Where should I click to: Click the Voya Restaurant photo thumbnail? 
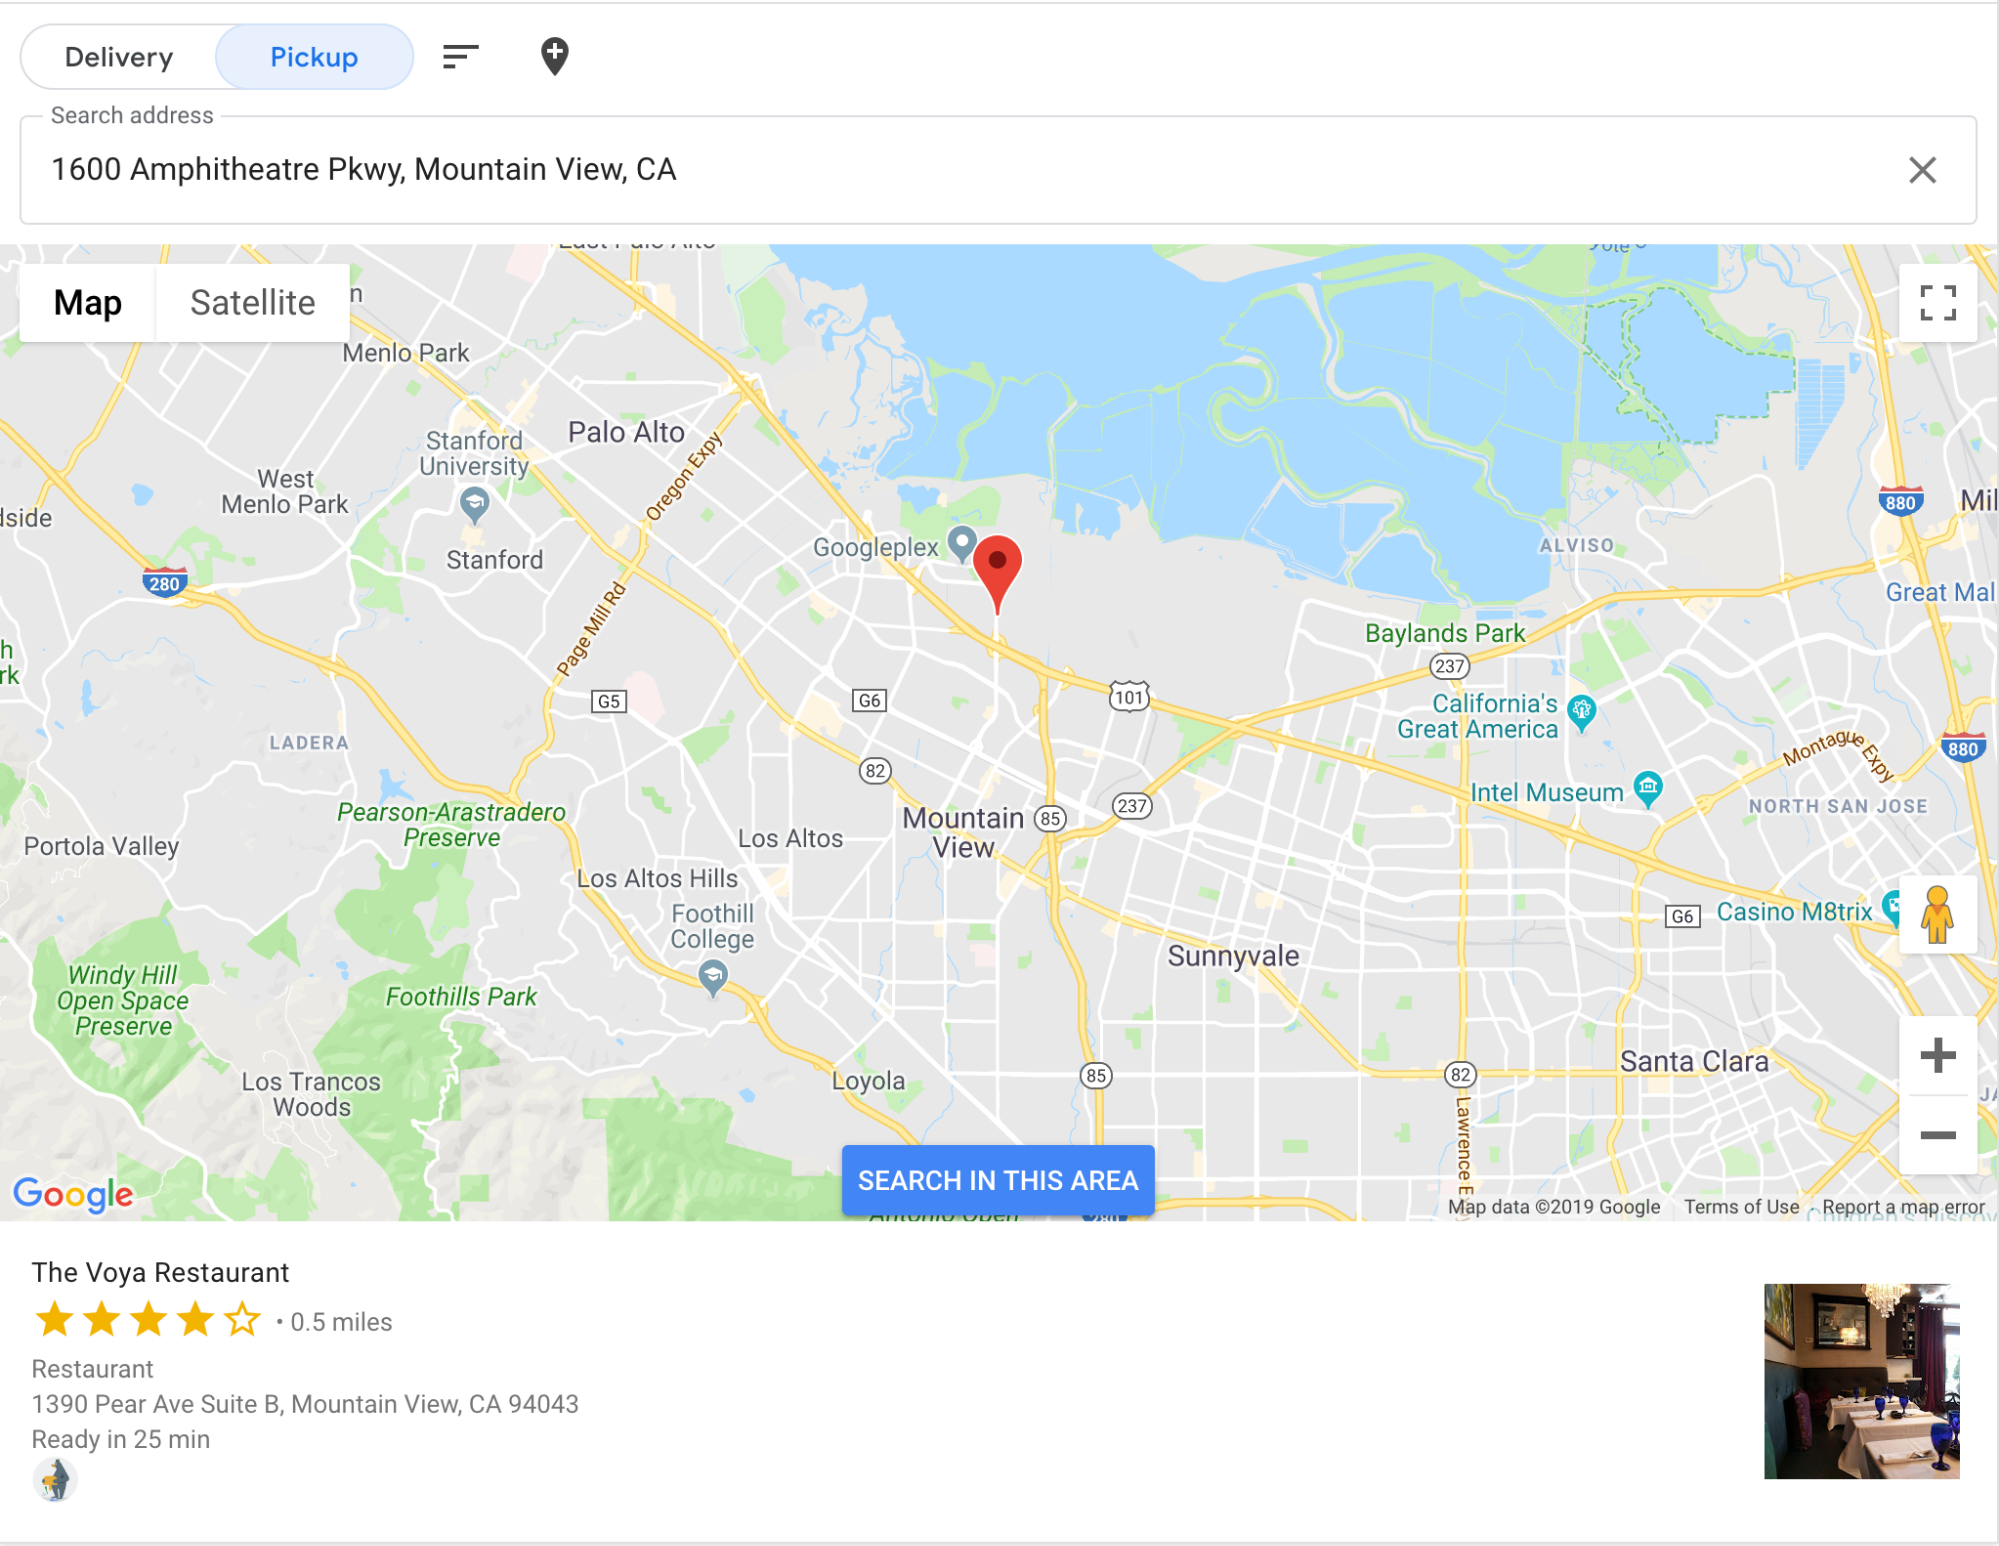pyautogui.click(x=1861, y=1381)
